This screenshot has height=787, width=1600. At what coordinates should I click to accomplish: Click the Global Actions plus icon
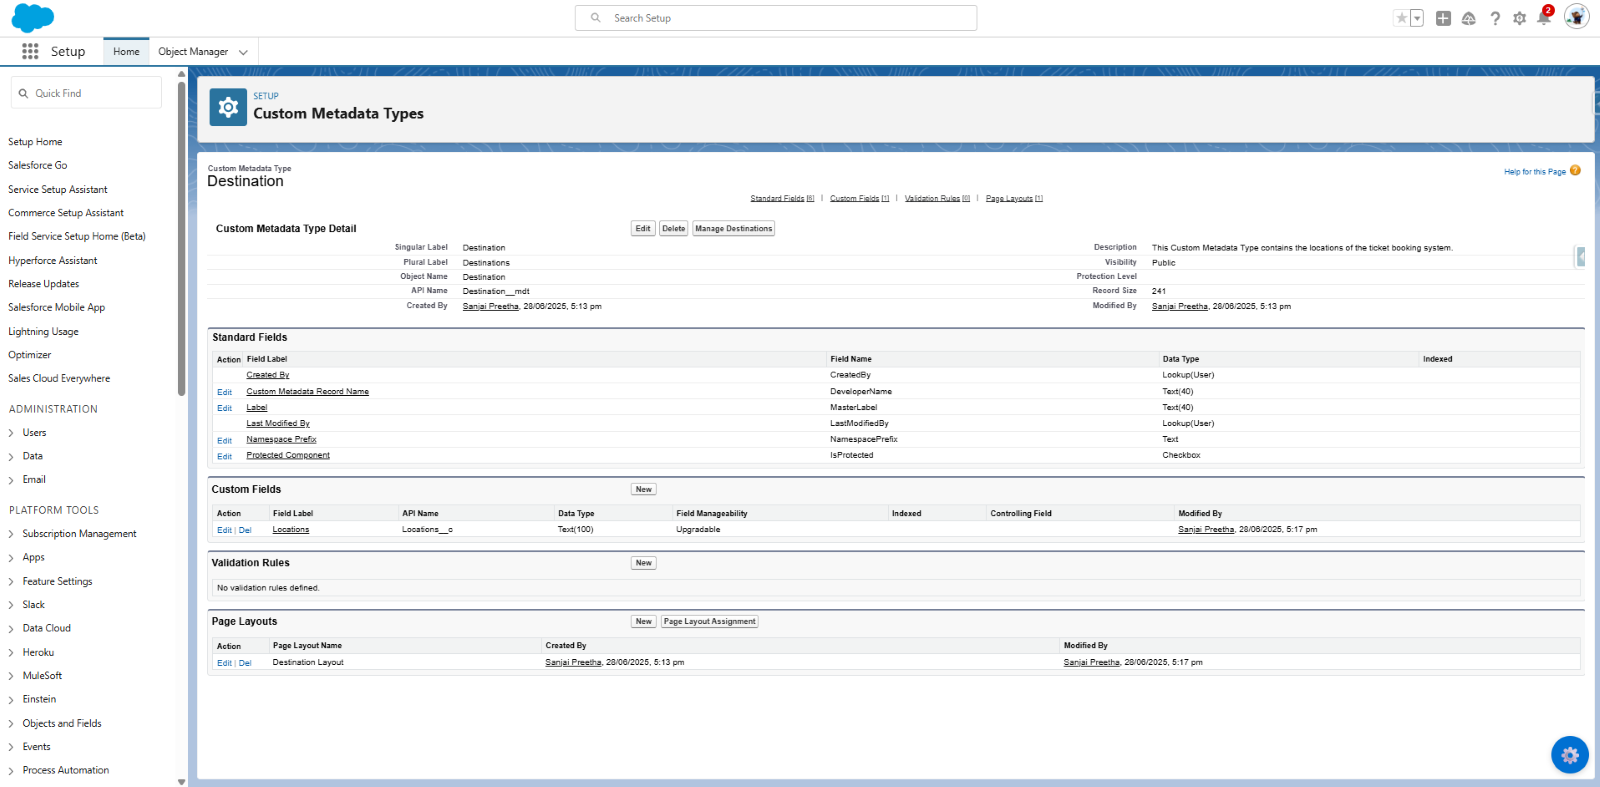[1443, 18]
